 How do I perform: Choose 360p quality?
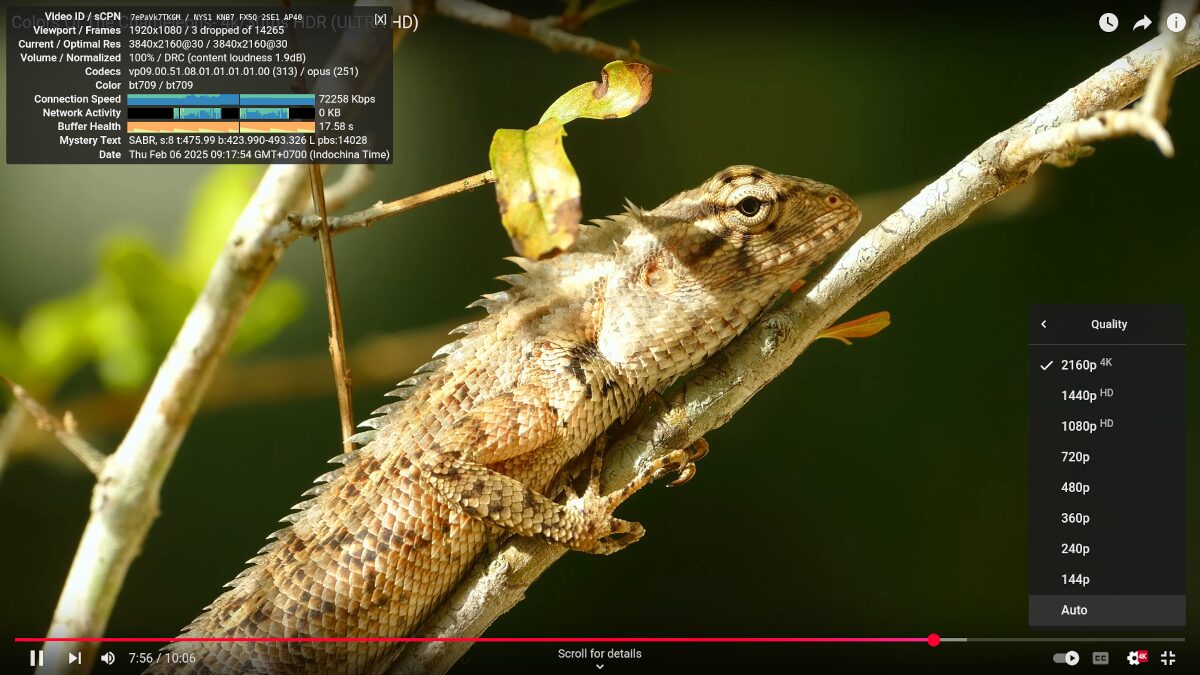(1107, 518)
